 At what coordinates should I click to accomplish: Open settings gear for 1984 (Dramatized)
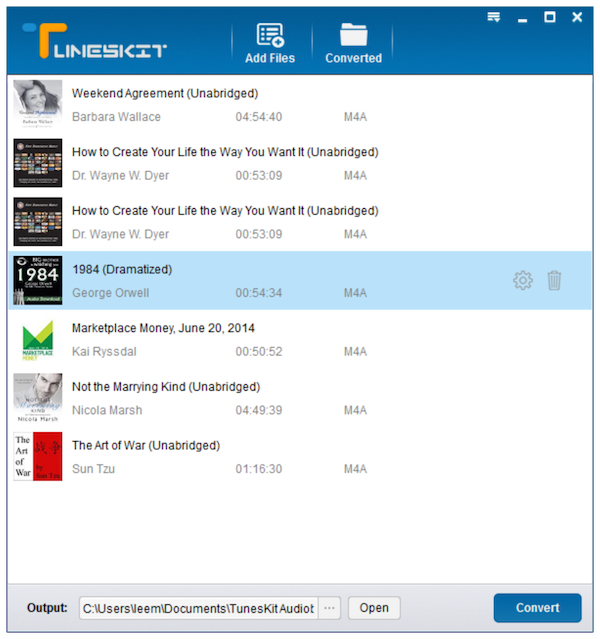(523, 281)
